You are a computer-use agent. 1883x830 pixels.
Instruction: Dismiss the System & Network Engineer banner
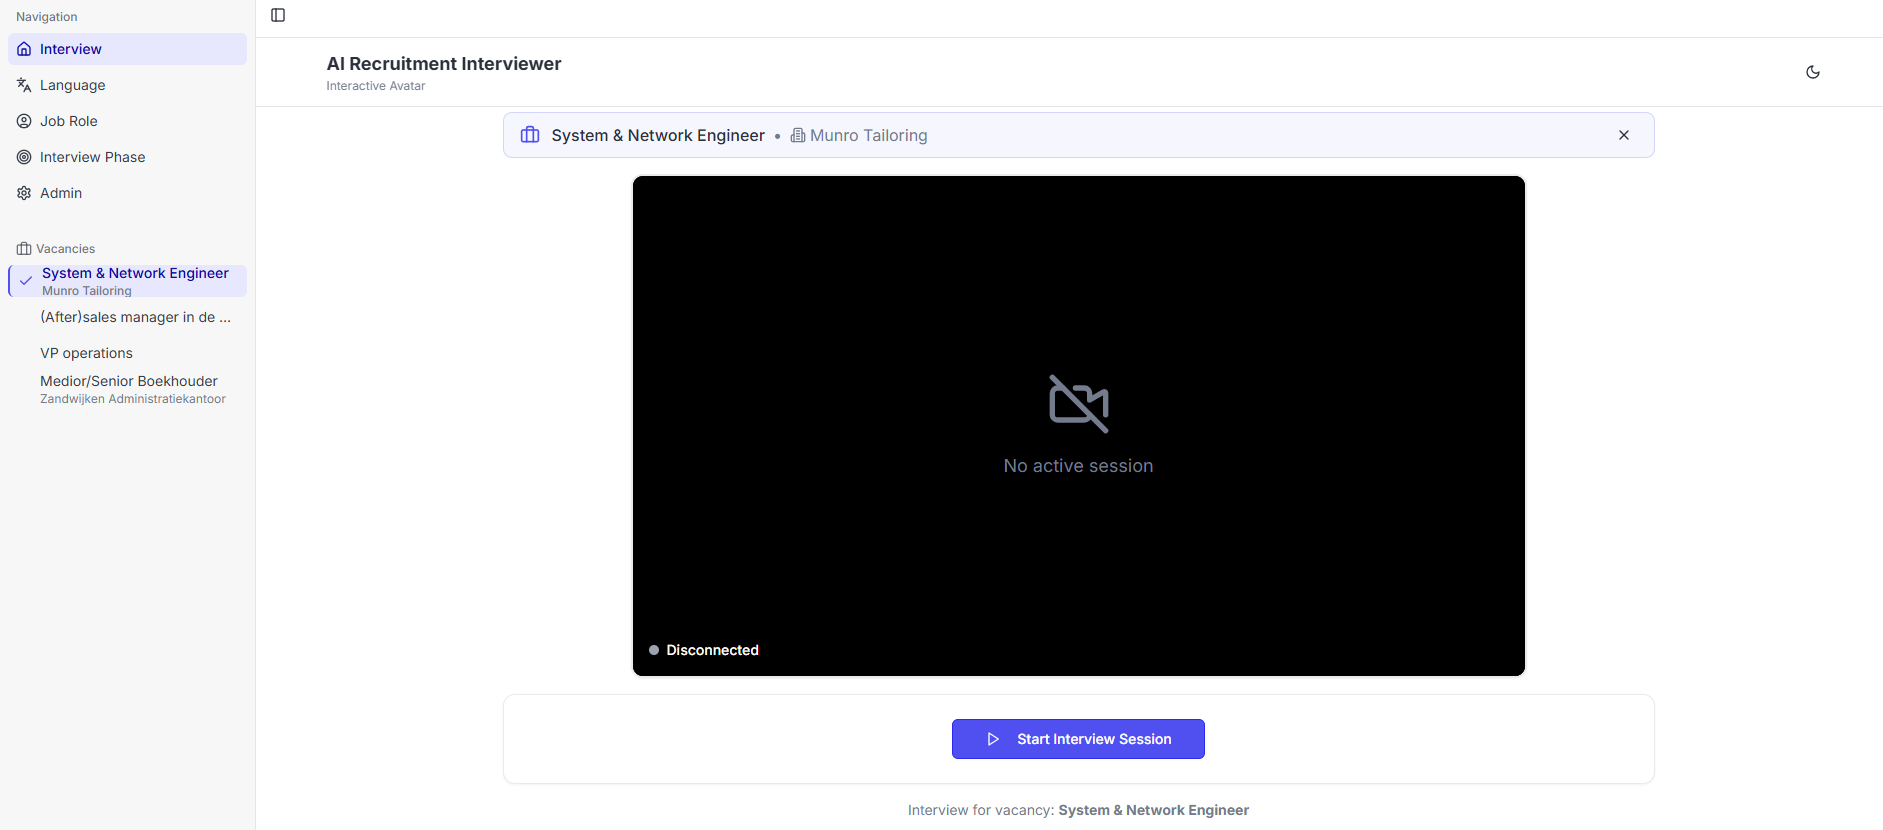1623,135
